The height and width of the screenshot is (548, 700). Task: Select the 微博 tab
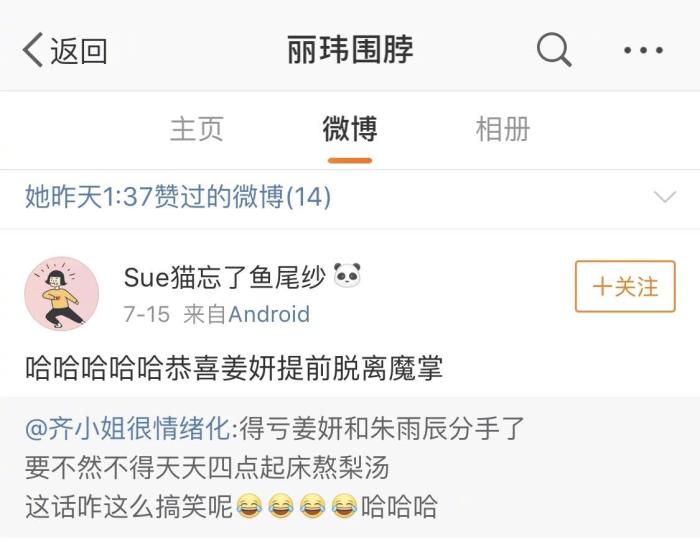click(350, 129)
